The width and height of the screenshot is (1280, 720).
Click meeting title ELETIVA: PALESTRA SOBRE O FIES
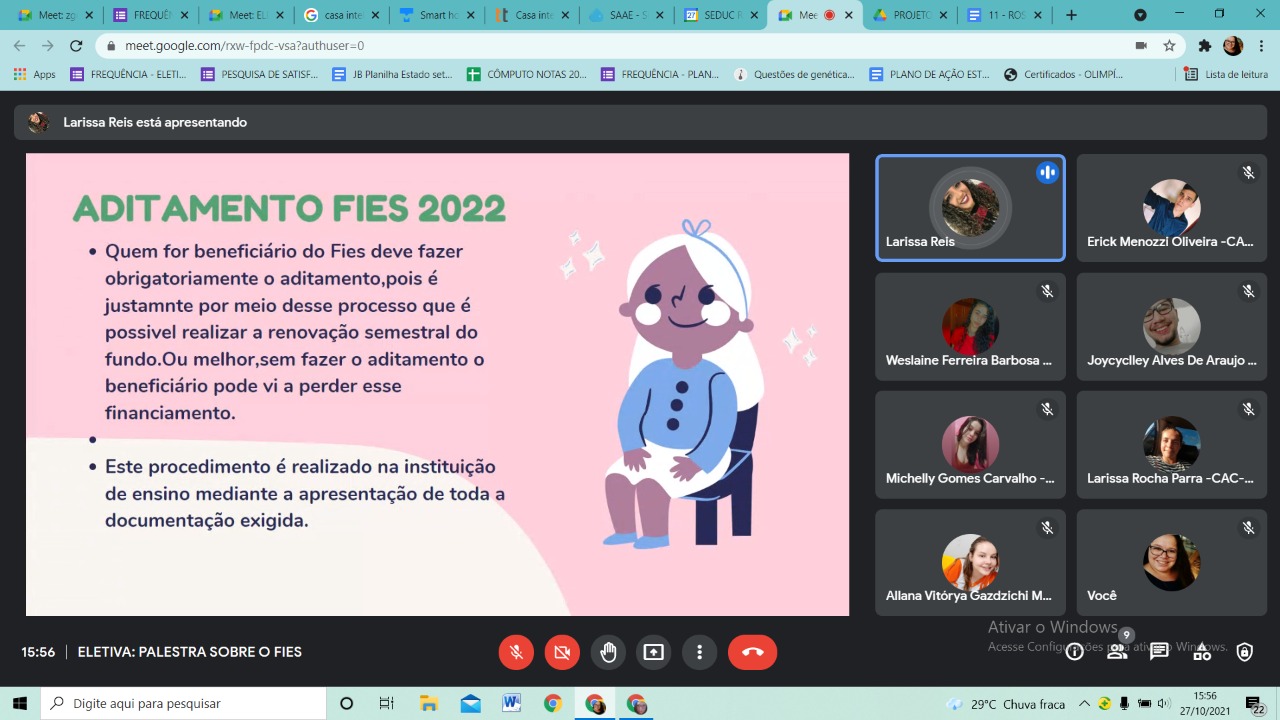pos(190,652)
